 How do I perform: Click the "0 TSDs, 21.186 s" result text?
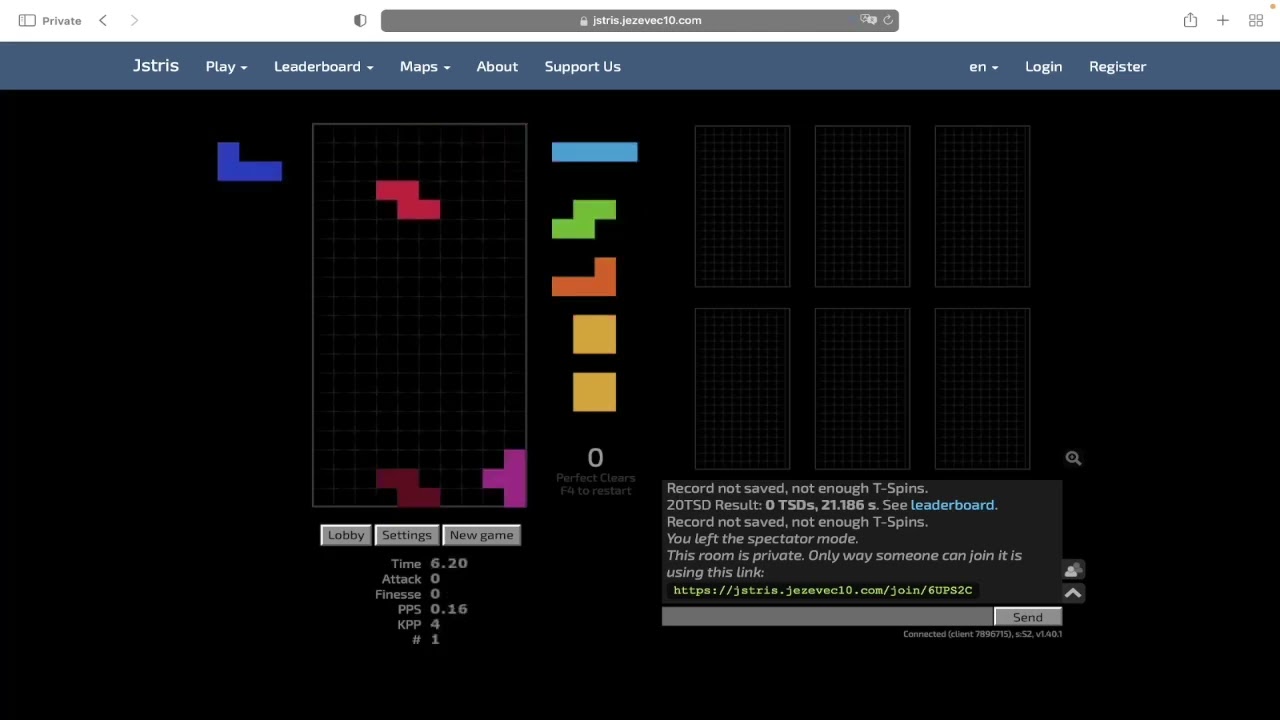(821, 505)
